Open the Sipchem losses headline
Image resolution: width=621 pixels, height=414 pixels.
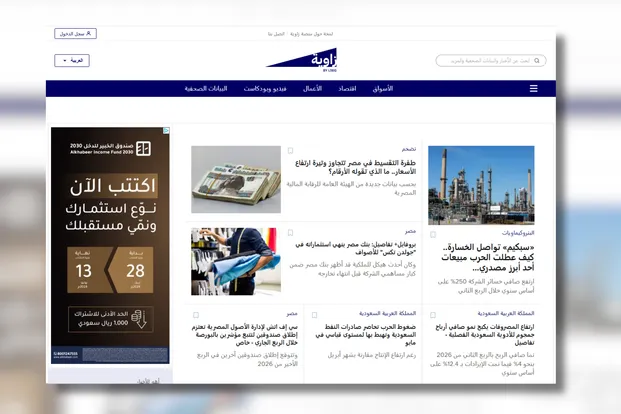tap(488, 258)
